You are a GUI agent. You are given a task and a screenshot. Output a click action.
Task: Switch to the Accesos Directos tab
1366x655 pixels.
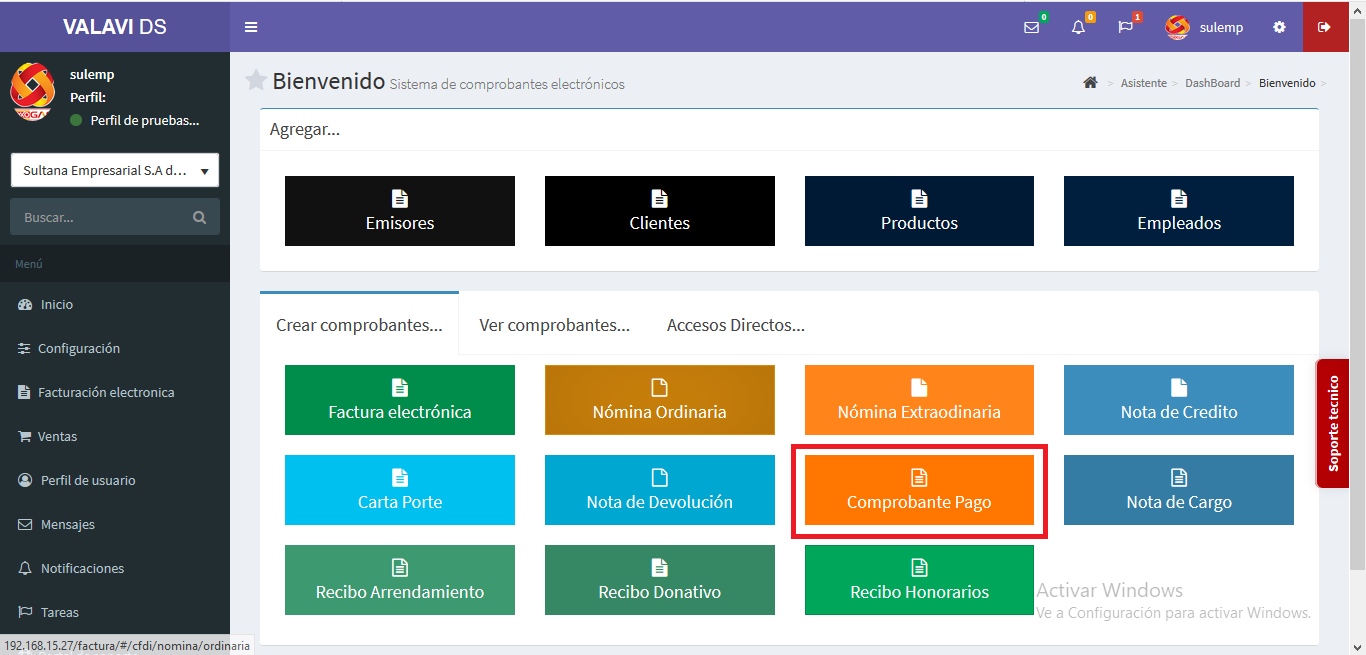(x=735, y=325)
